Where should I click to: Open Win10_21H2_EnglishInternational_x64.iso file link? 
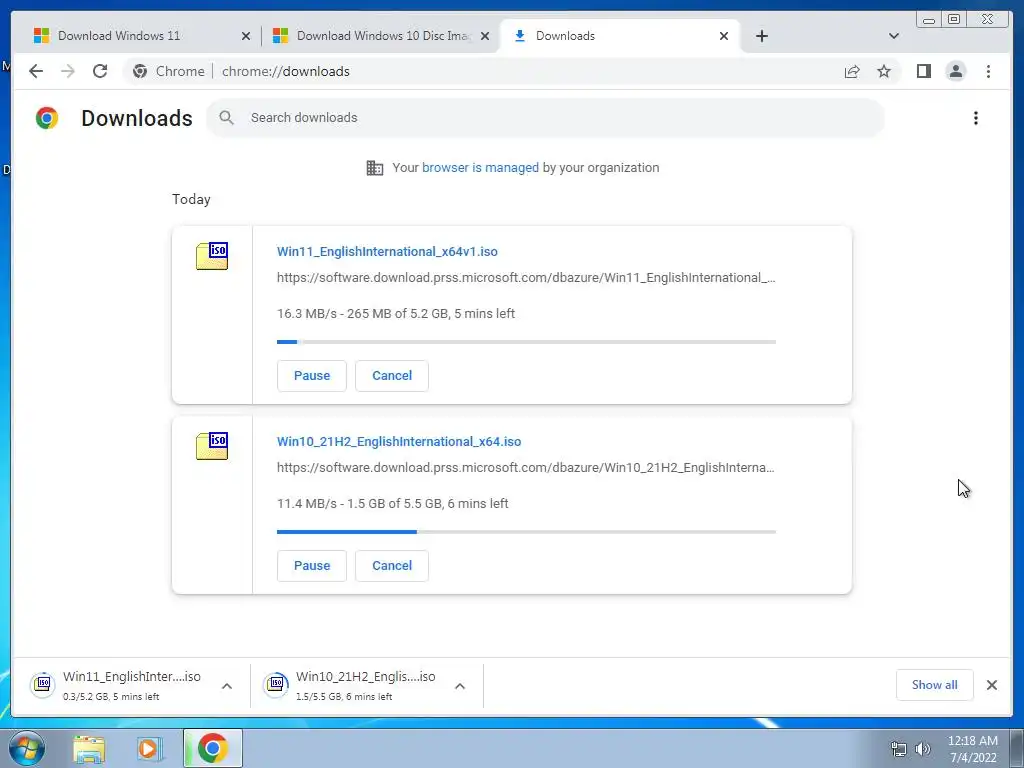[399, 441]
